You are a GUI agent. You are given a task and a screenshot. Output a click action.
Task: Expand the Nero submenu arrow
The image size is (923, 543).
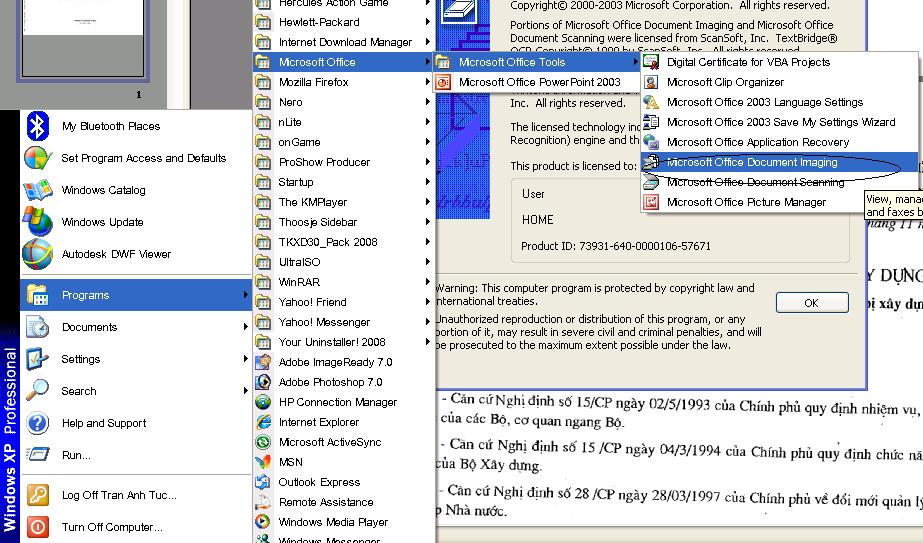point(428,102)
